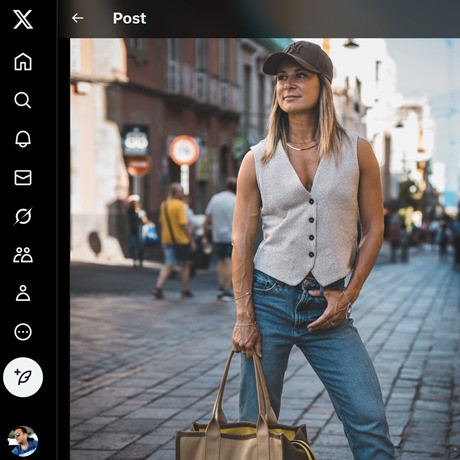Open the woman's photo in viewer

(265, 249)
